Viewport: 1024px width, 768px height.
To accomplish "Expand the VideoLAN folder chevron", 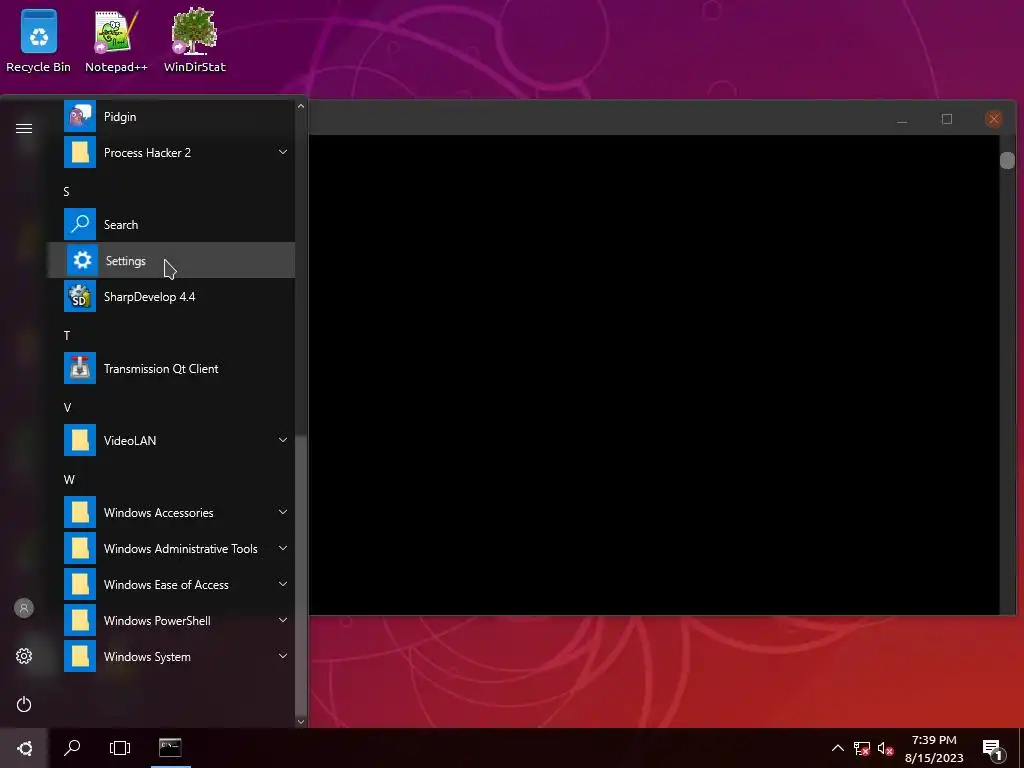I will (x=283, y=440).
